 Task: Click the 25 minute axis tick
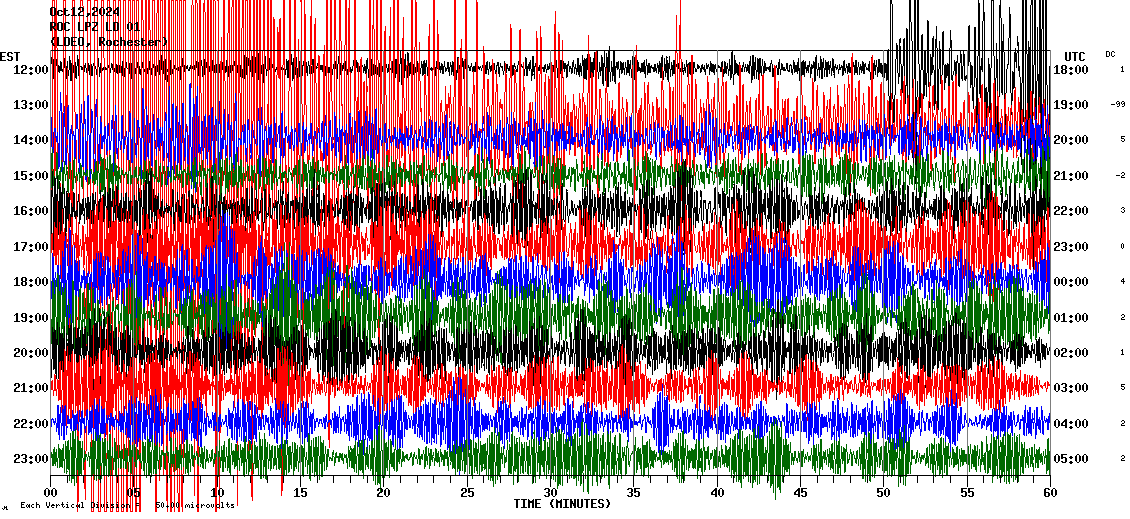(467, 492)
